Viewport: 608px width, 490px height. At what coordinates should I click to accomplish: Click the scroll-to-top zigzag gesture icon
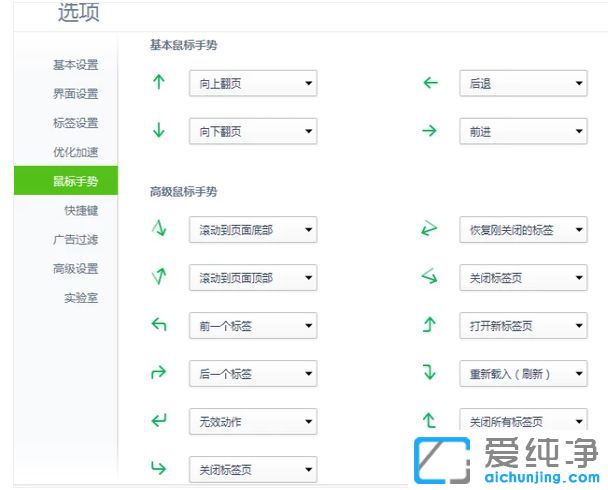point(158,277)
